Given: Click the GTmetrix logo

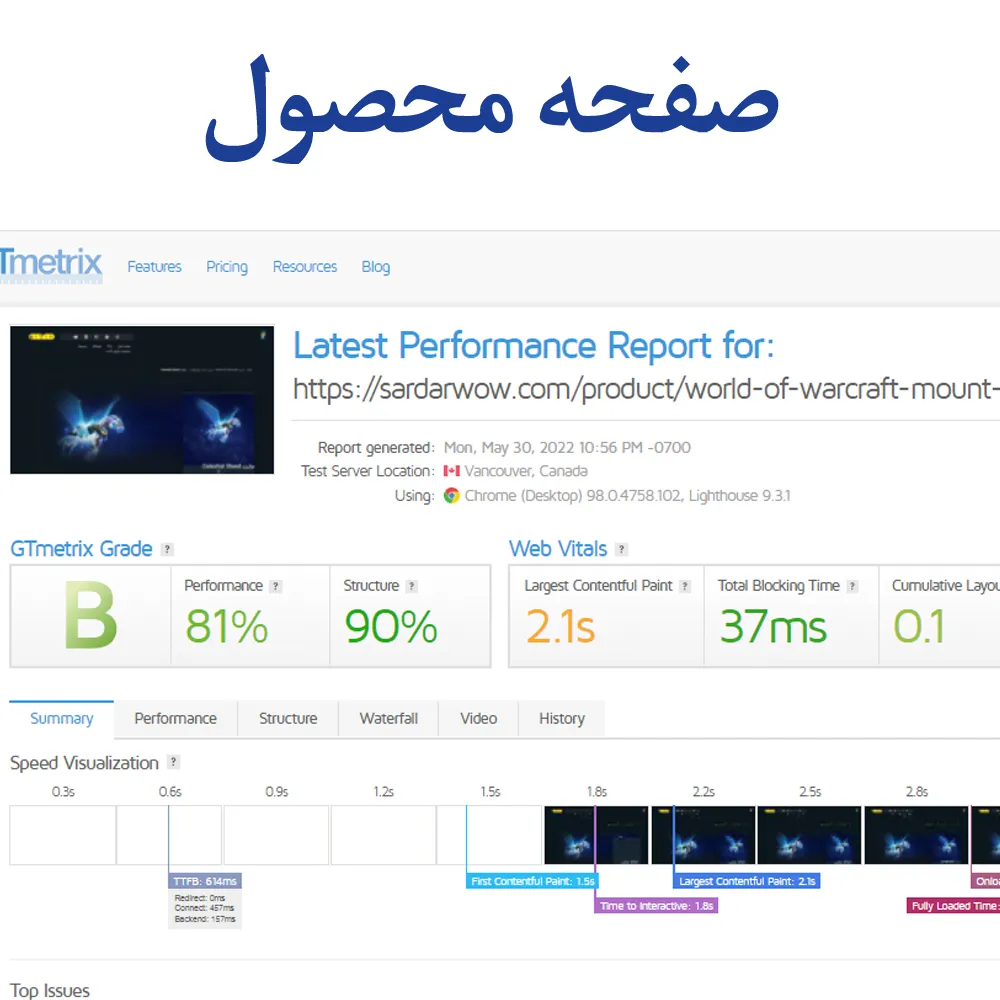Looking at the screenshot, I should click(x=51, y=264).
